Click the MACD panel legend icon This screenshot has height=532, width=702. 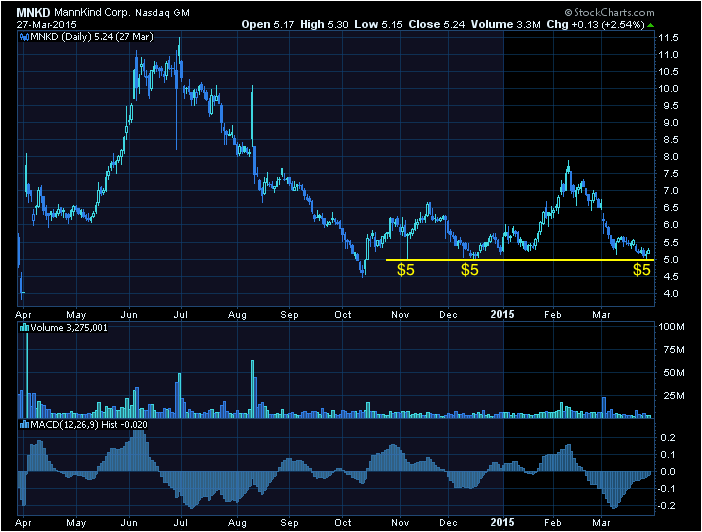(24, 425)
